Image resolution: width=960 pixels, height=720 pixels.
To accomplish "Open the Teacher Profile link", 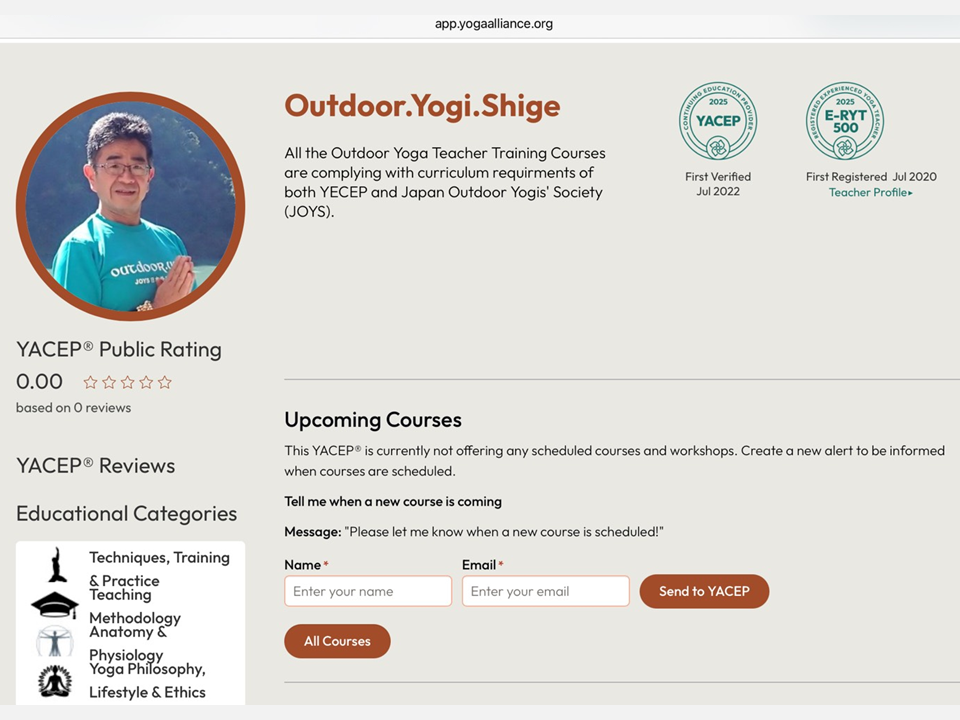I will [x=870, y=192].
